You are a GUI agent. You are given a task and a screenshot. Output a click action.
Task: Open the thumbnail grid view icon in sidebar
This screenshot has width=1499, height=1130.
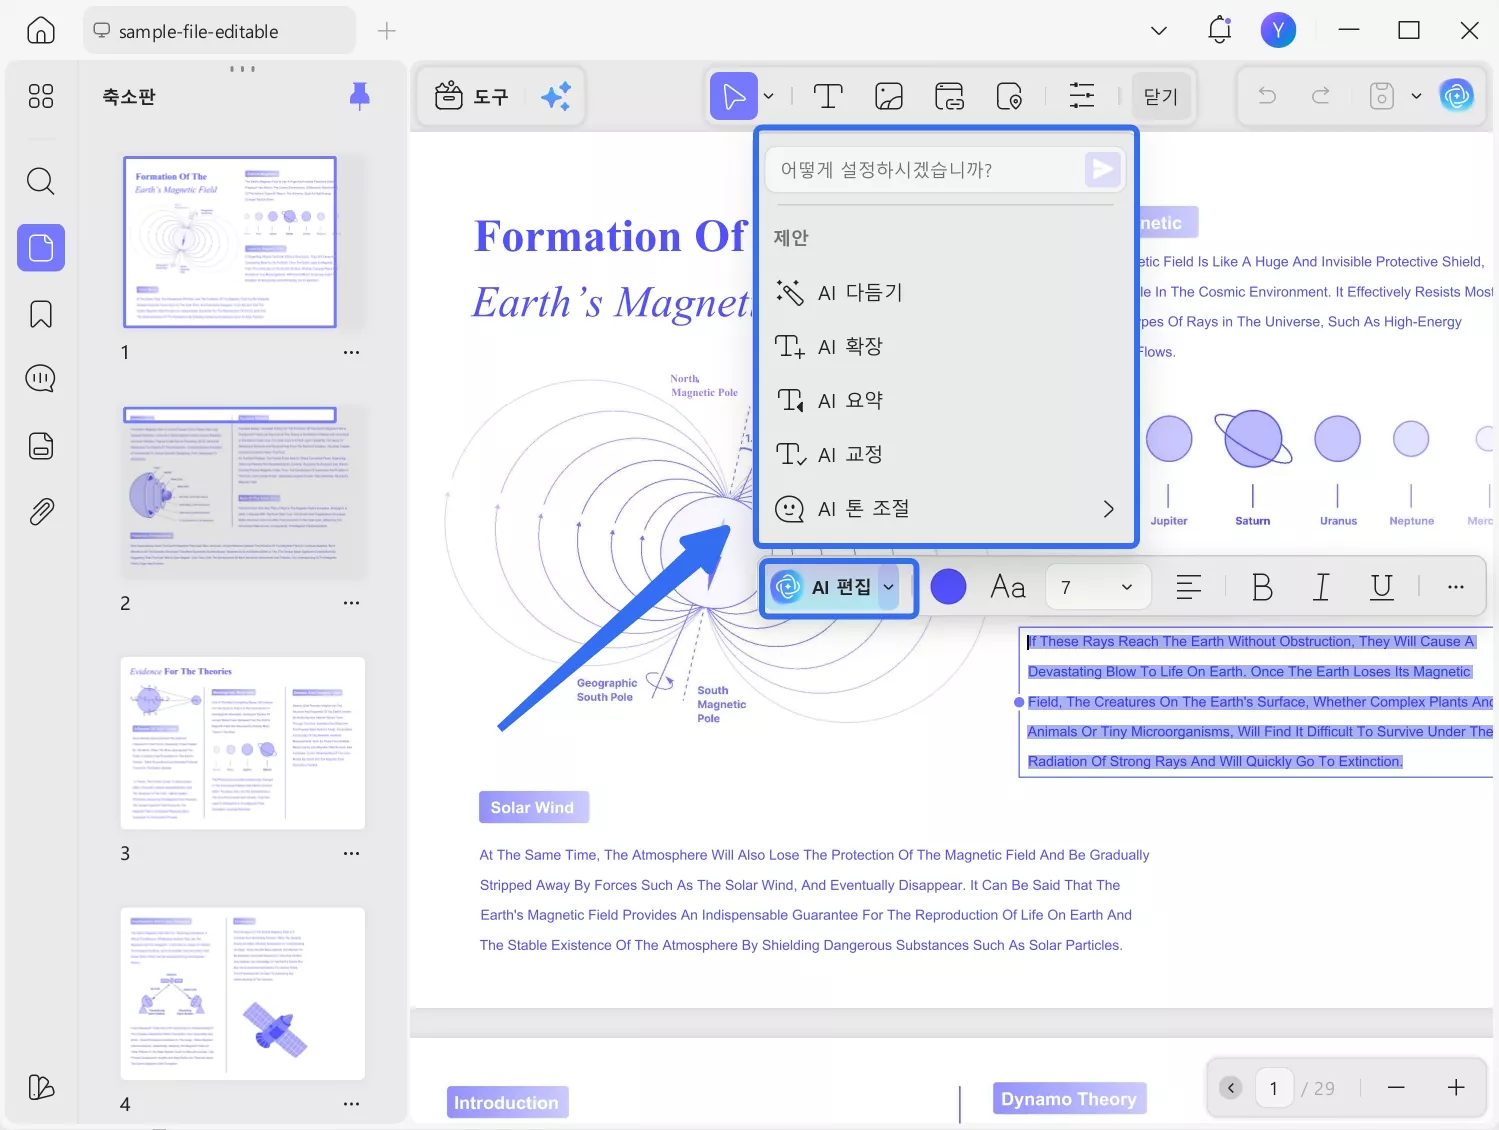[41, 96]
